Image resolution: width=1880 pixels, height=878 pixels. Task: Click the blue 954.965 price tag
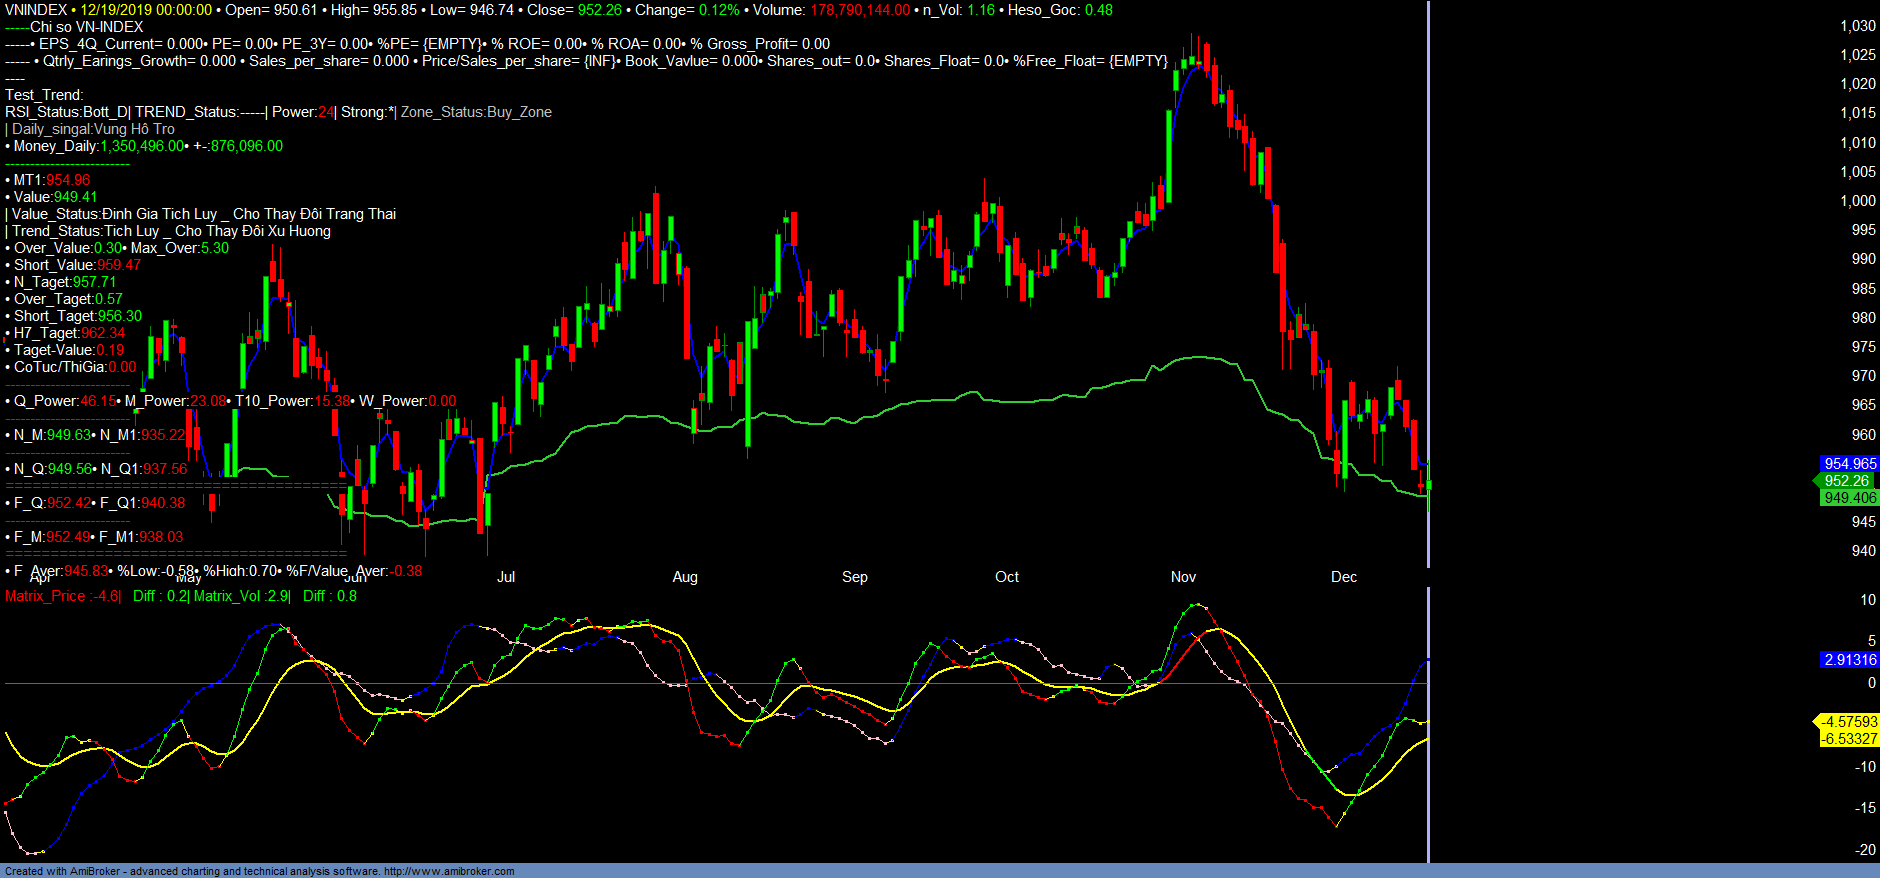[1849, 464]
